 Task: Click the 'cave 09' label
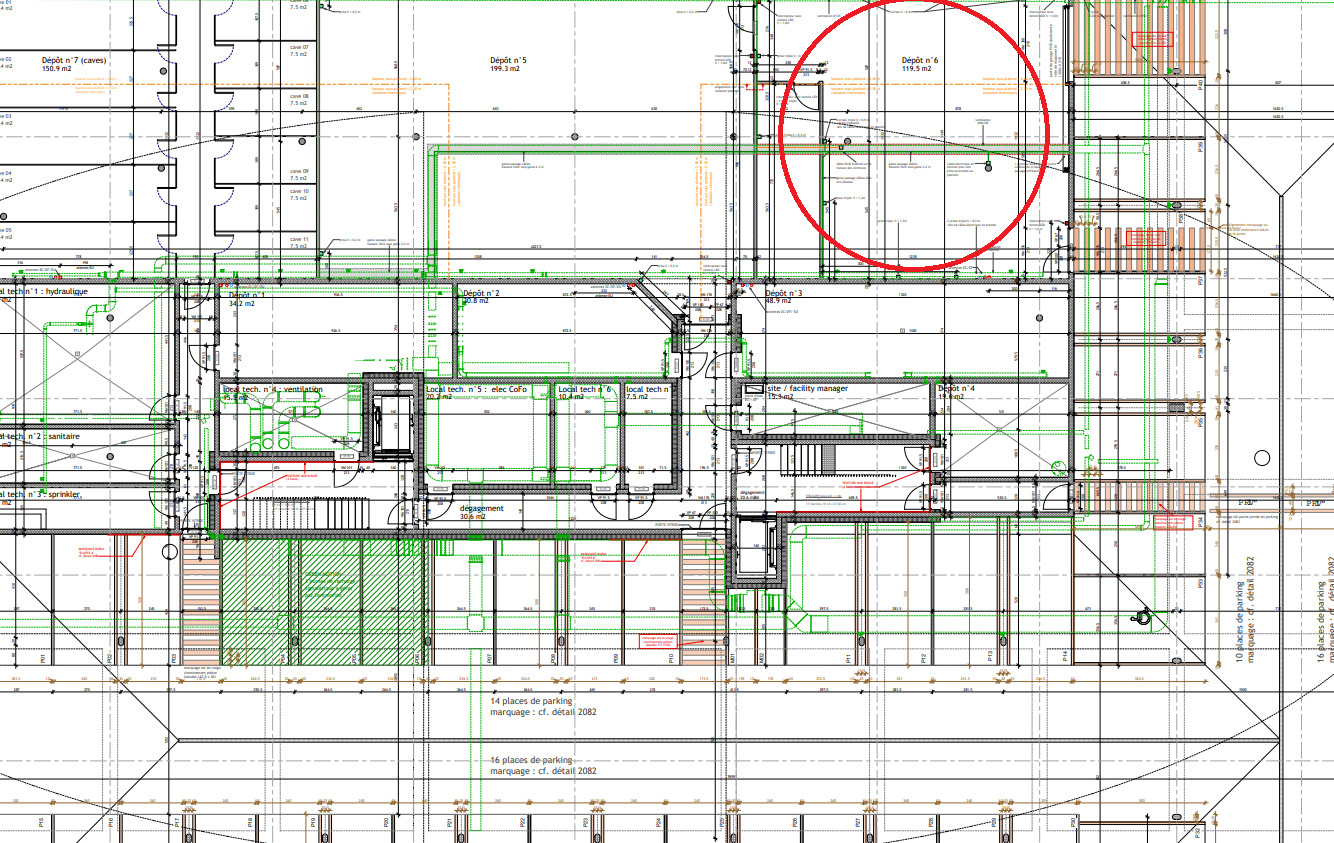point(299,171)
